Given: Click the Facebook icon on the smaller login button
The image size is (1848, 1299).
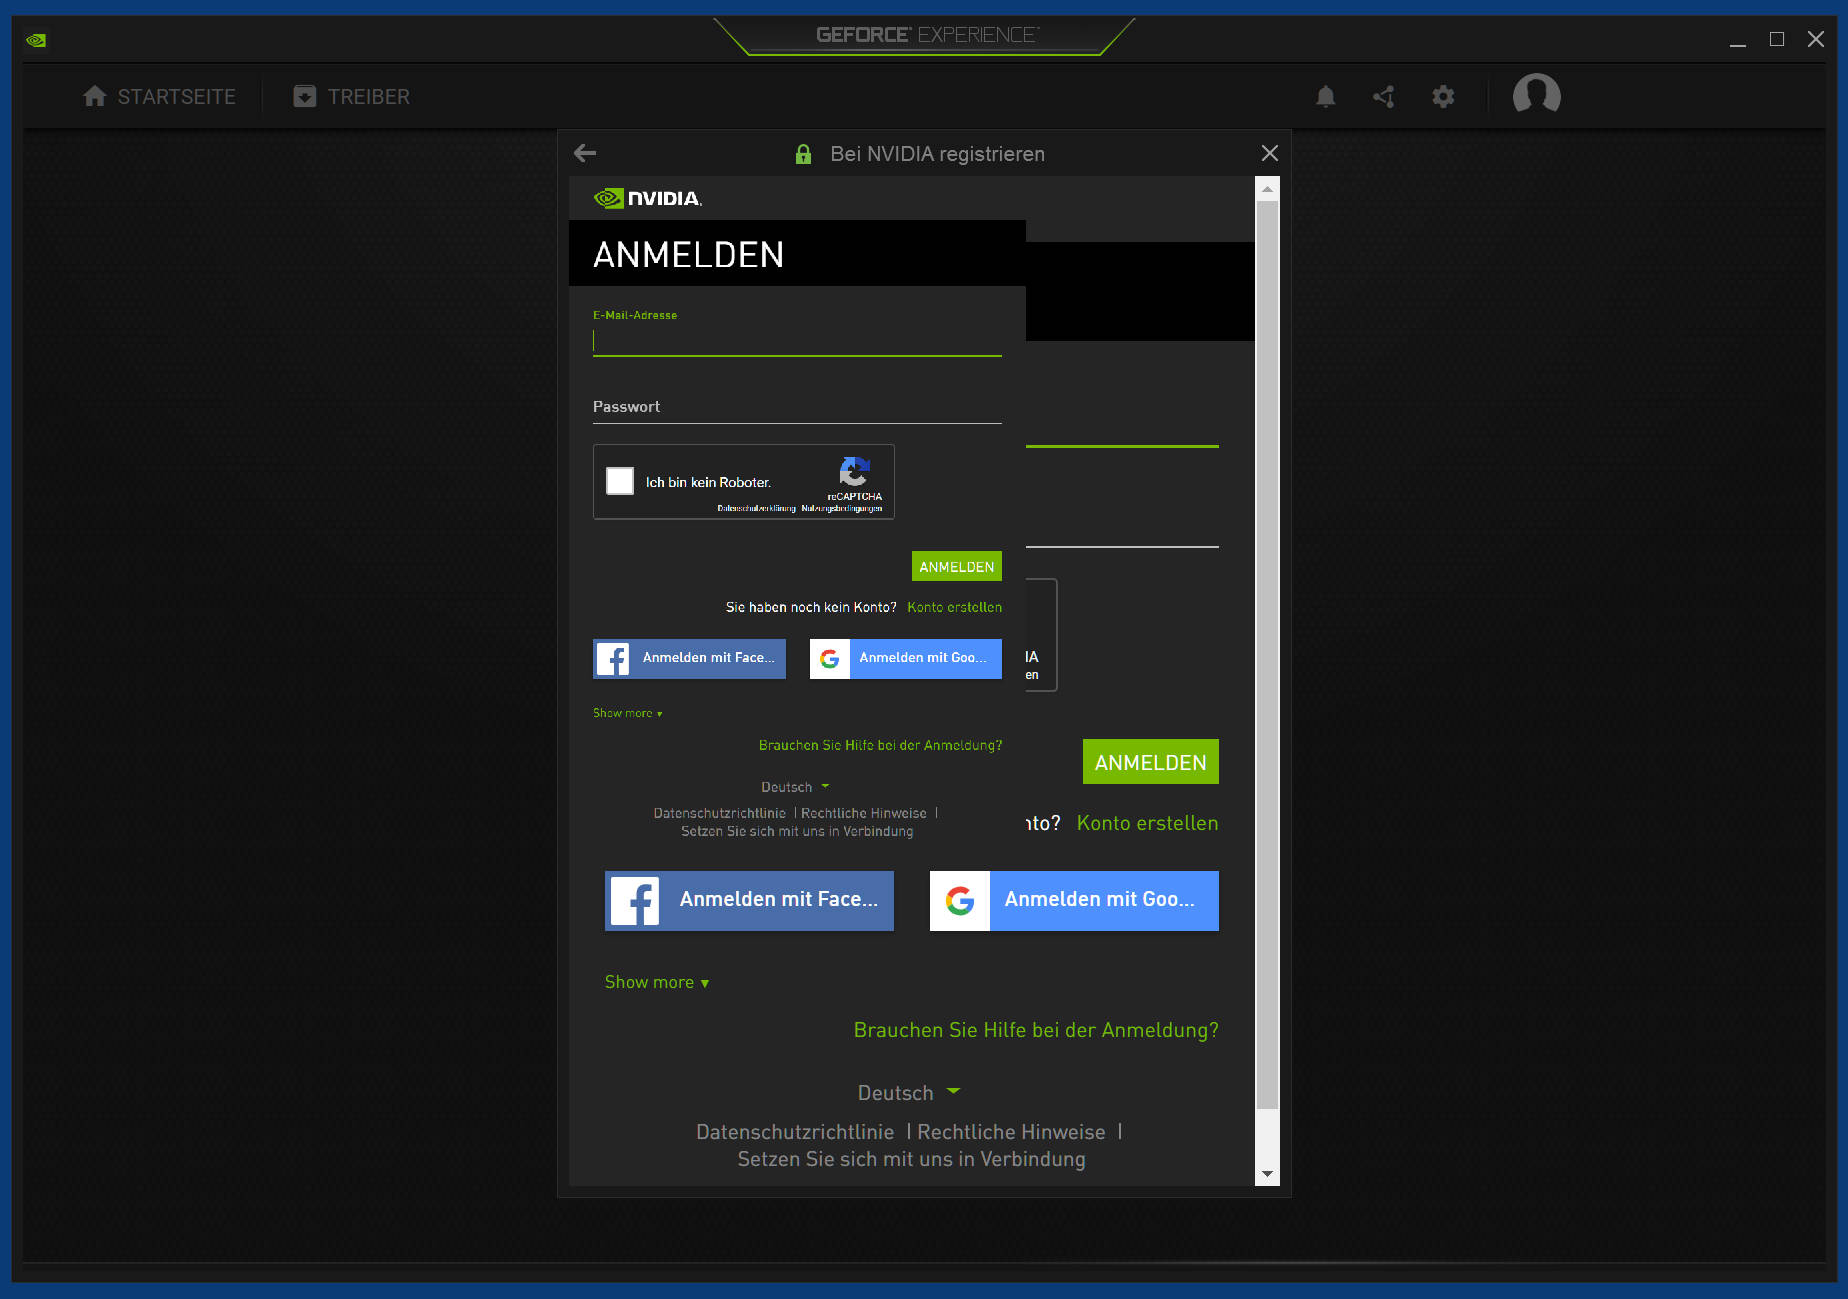Looking at the screenshot, I should click(x=613, y=659).
